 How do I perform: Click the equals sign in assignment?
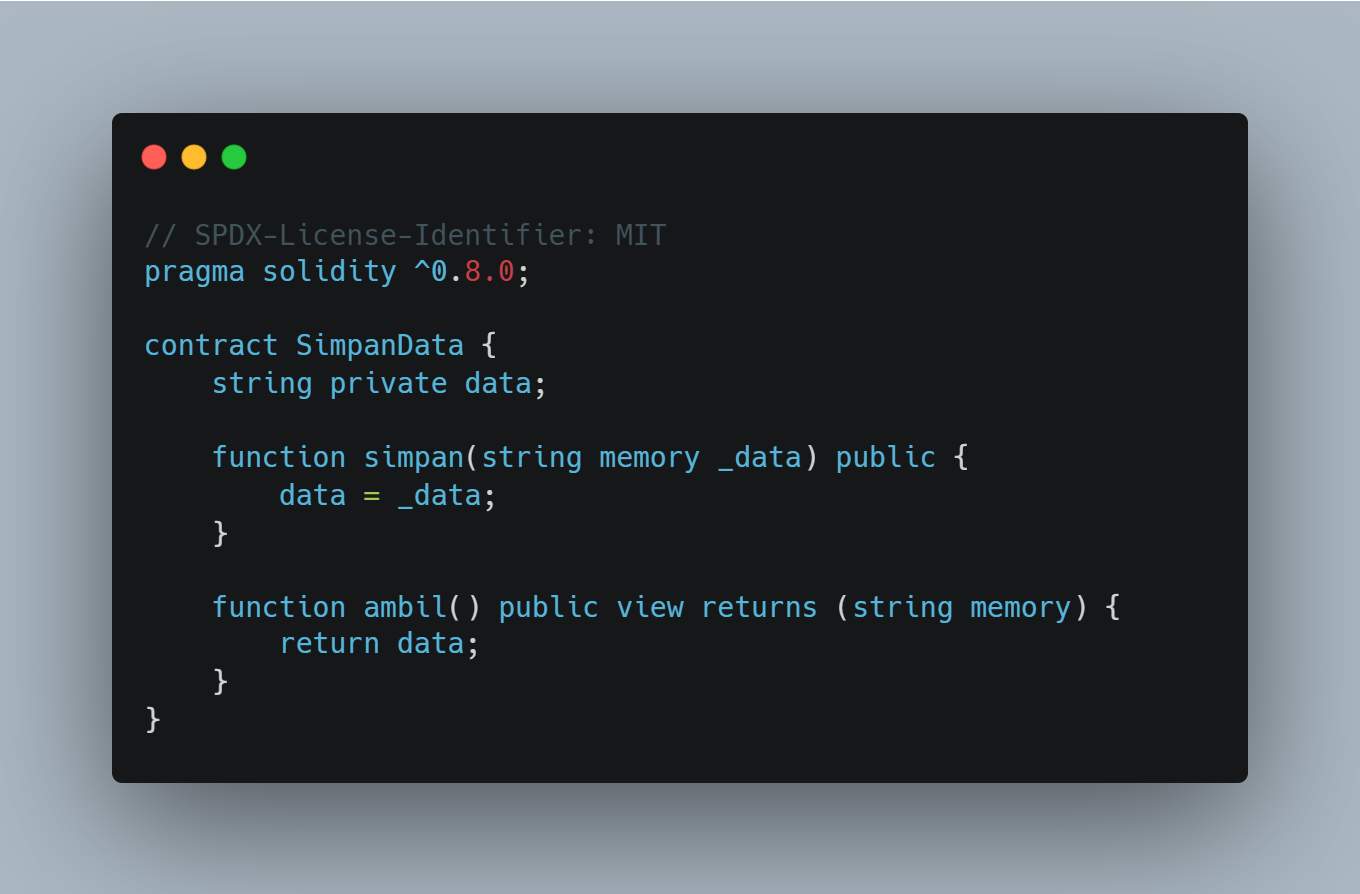(x=371, y=495)
